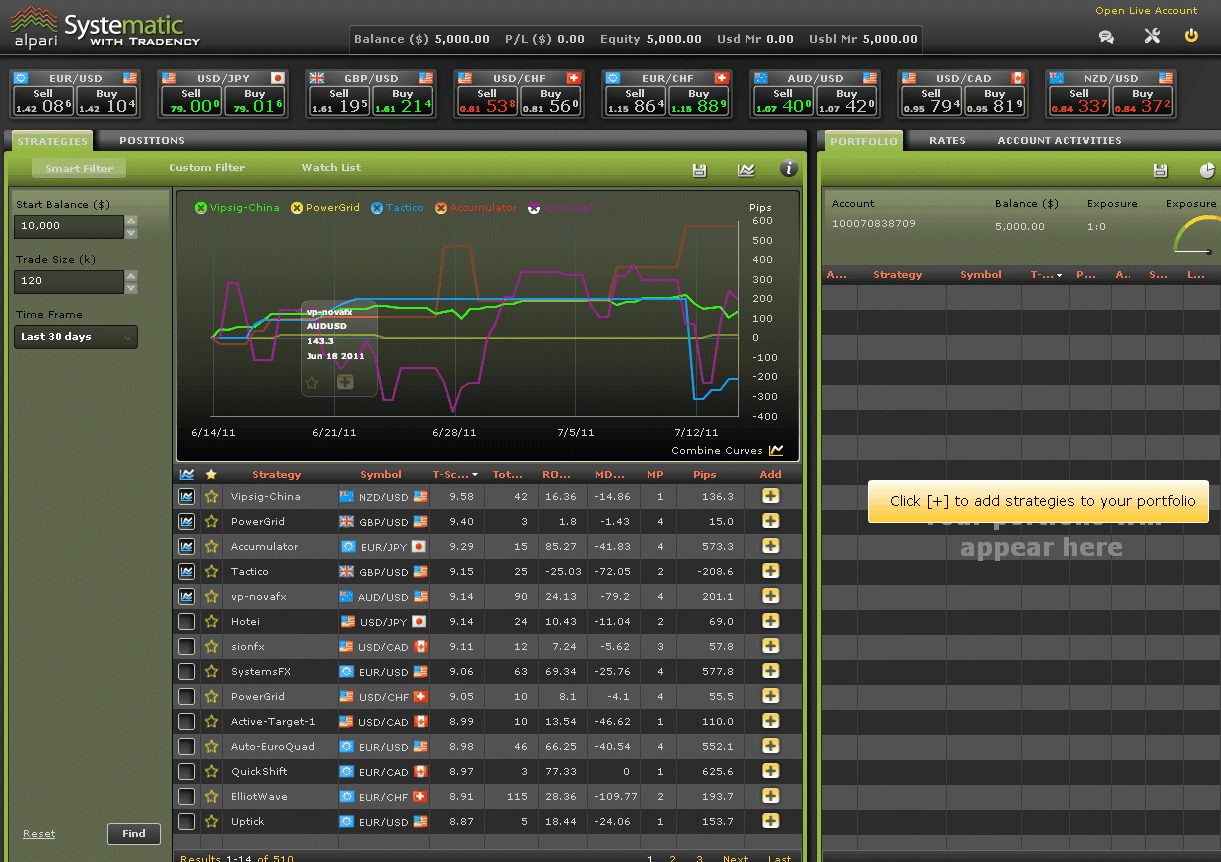Open Live Account link
This screenshot has width=1221, height=862.
1146,11
